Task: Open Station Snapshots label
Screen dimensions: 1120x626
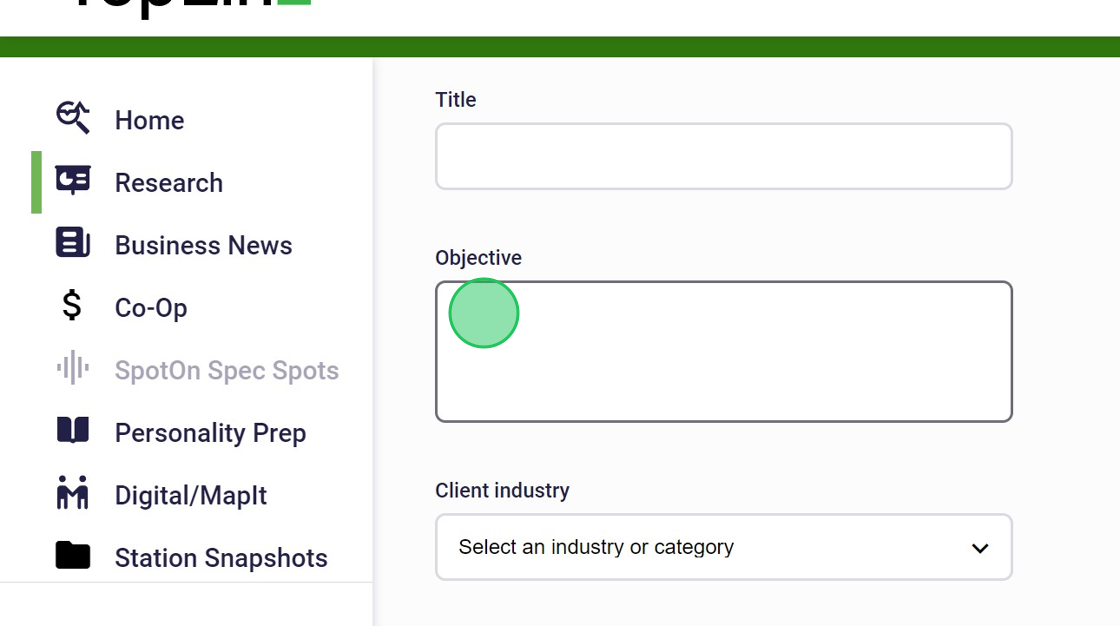Action: (221, 558)
